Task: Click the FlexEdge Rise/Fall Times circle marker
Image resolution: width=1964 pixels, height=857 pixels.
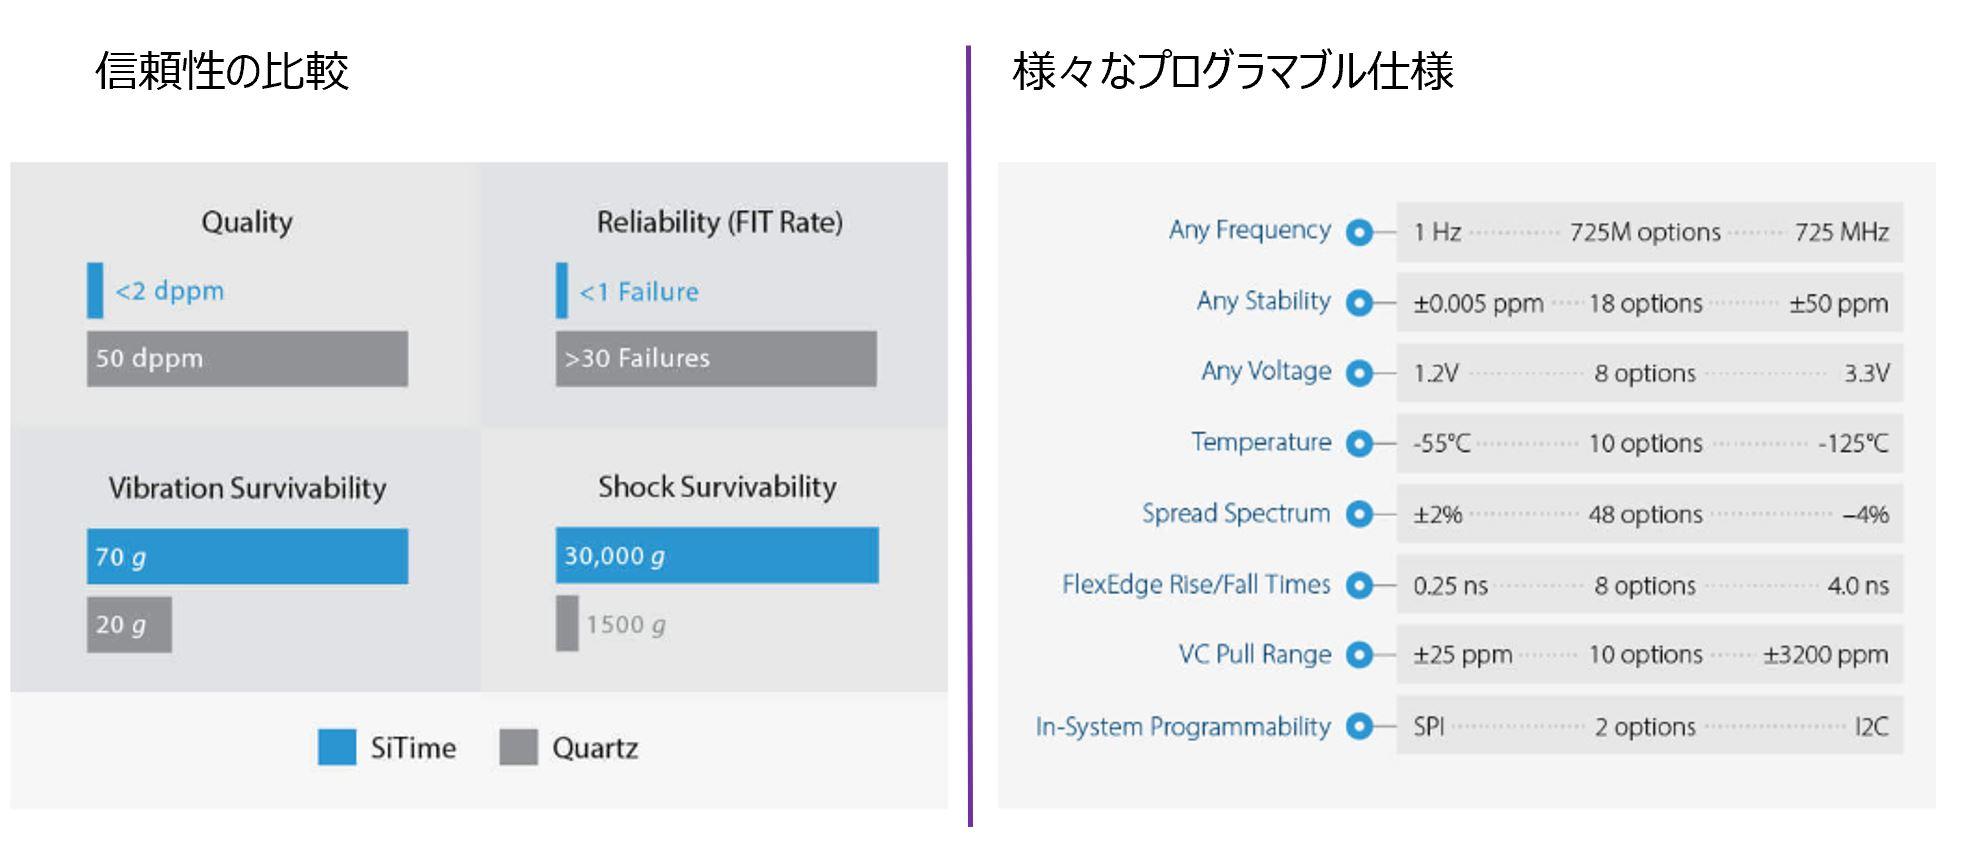Action: 1359,585
